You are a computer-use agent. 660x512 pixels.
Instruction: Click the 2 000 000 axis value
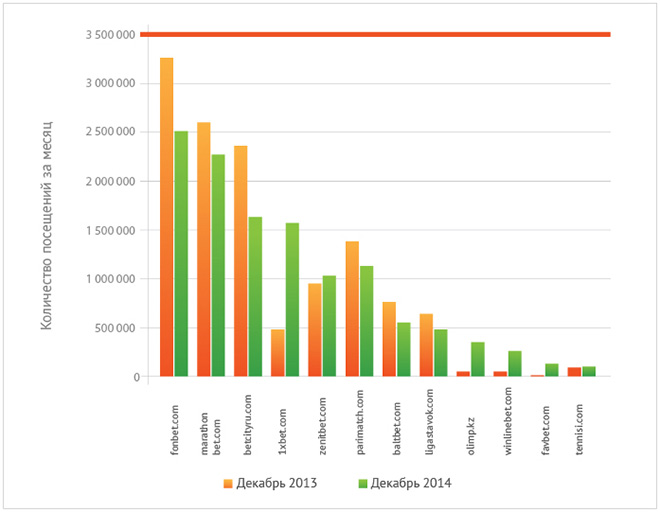(x=111, y=181)
